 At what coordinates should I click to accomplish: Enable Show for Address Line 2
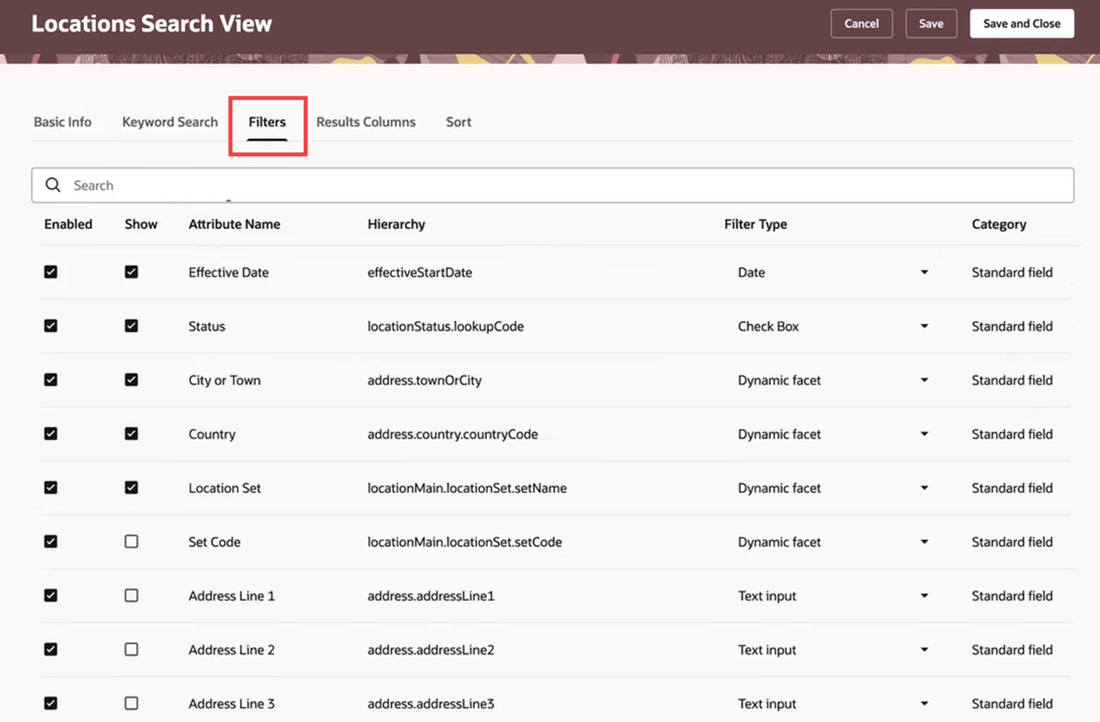coord(131,650)
